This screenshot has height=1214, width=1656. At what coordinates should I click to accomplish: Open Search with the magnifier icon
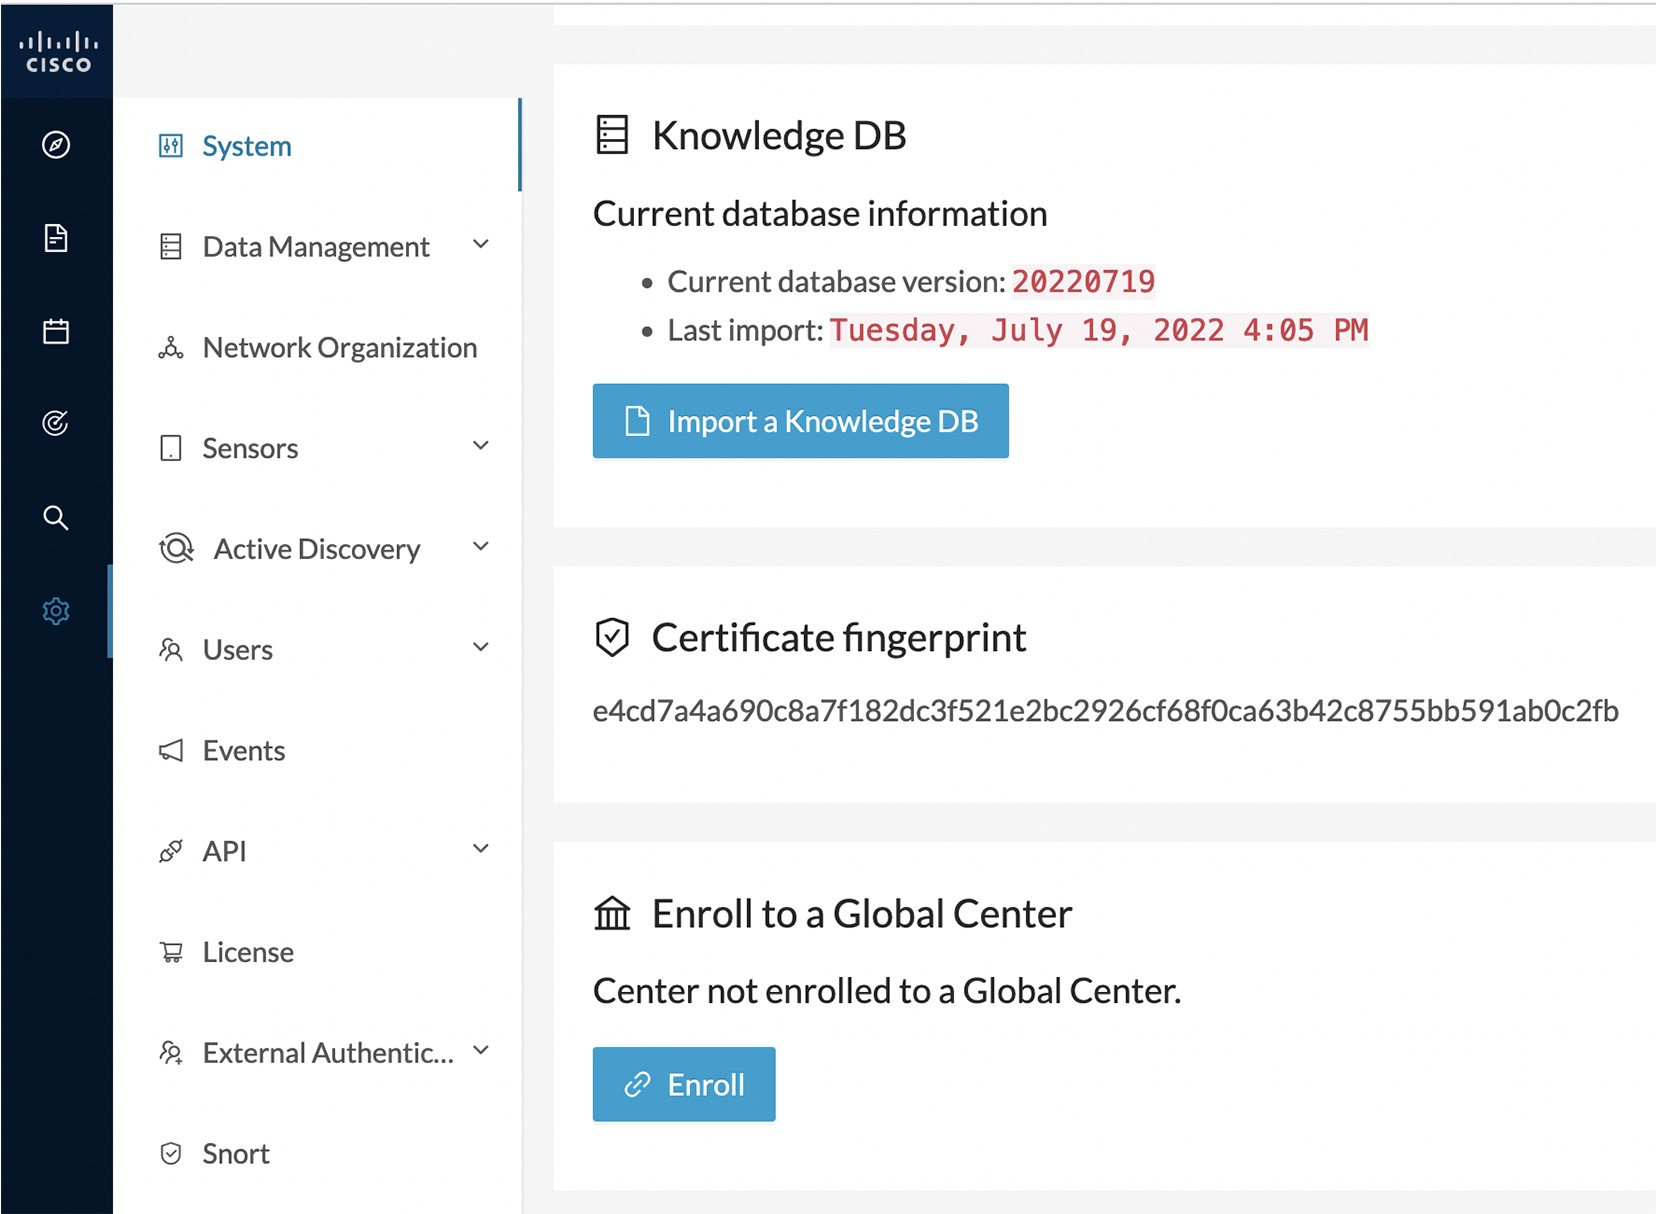pyautogui.click(x=55, y=517)
